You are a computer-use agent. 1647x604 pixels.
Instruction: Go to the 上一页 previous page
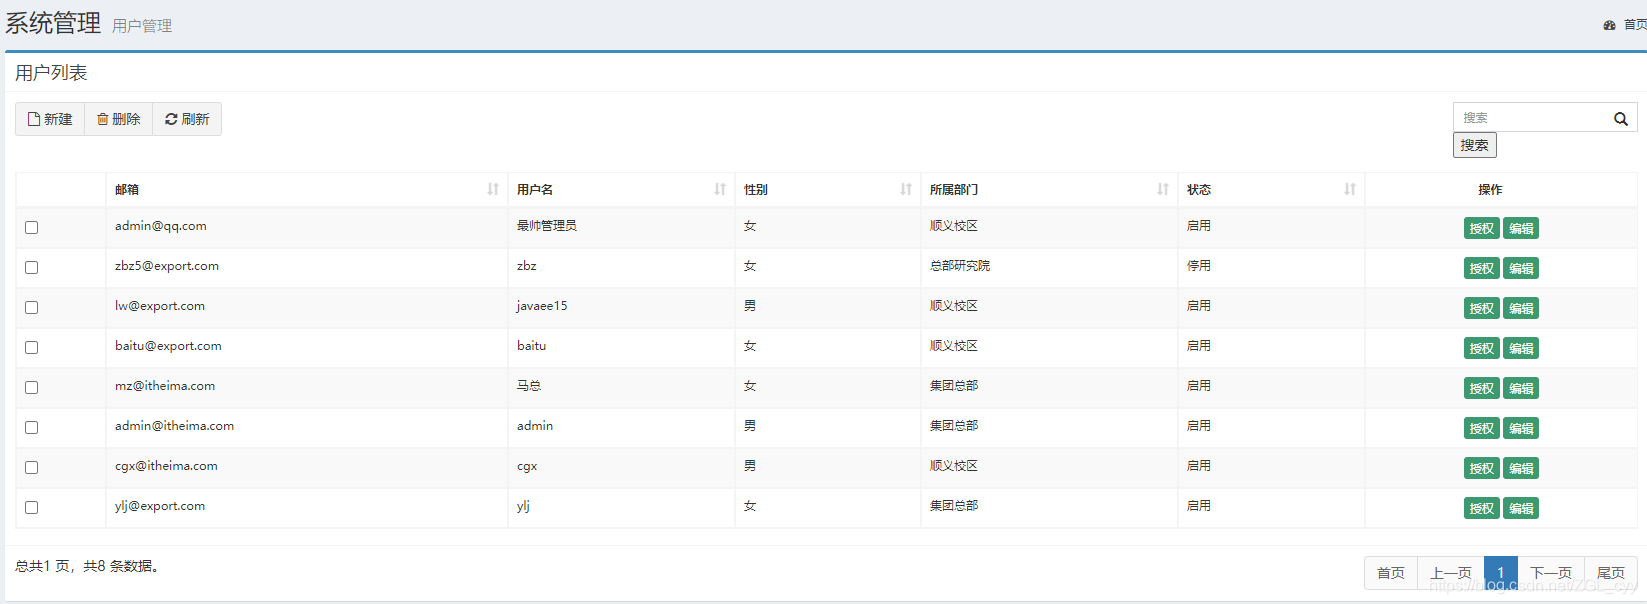tap(1451, 573)
